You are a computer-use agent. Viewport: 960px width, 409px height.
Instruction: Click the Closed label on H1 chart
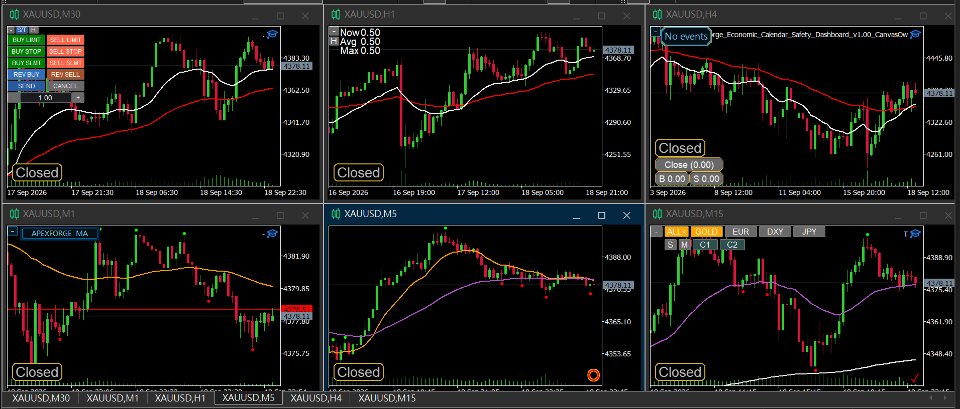pos(359,173)
